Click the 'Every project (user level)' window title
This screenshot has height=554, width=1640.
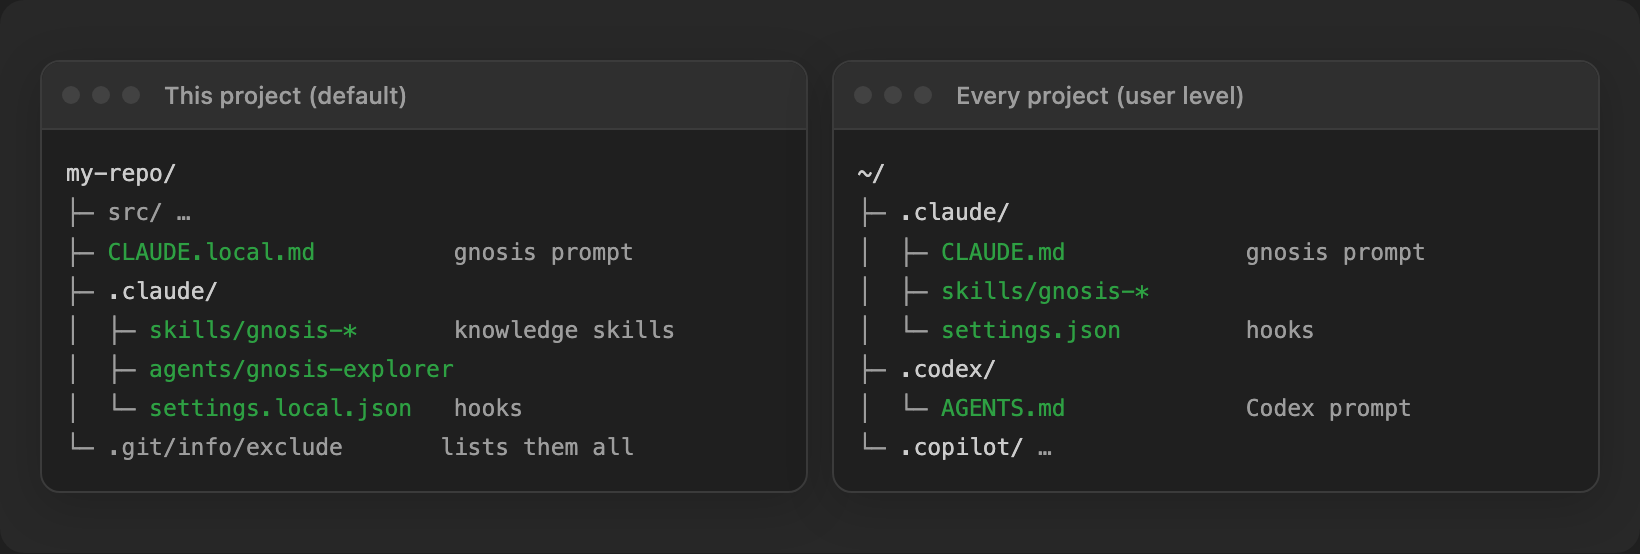tap(1100, 96)
